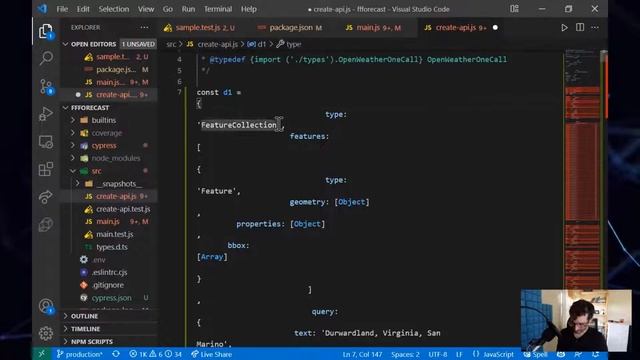Open .eslintrc.cjs file
Screen dimensions: 640x360
click(x=109, y=272)
